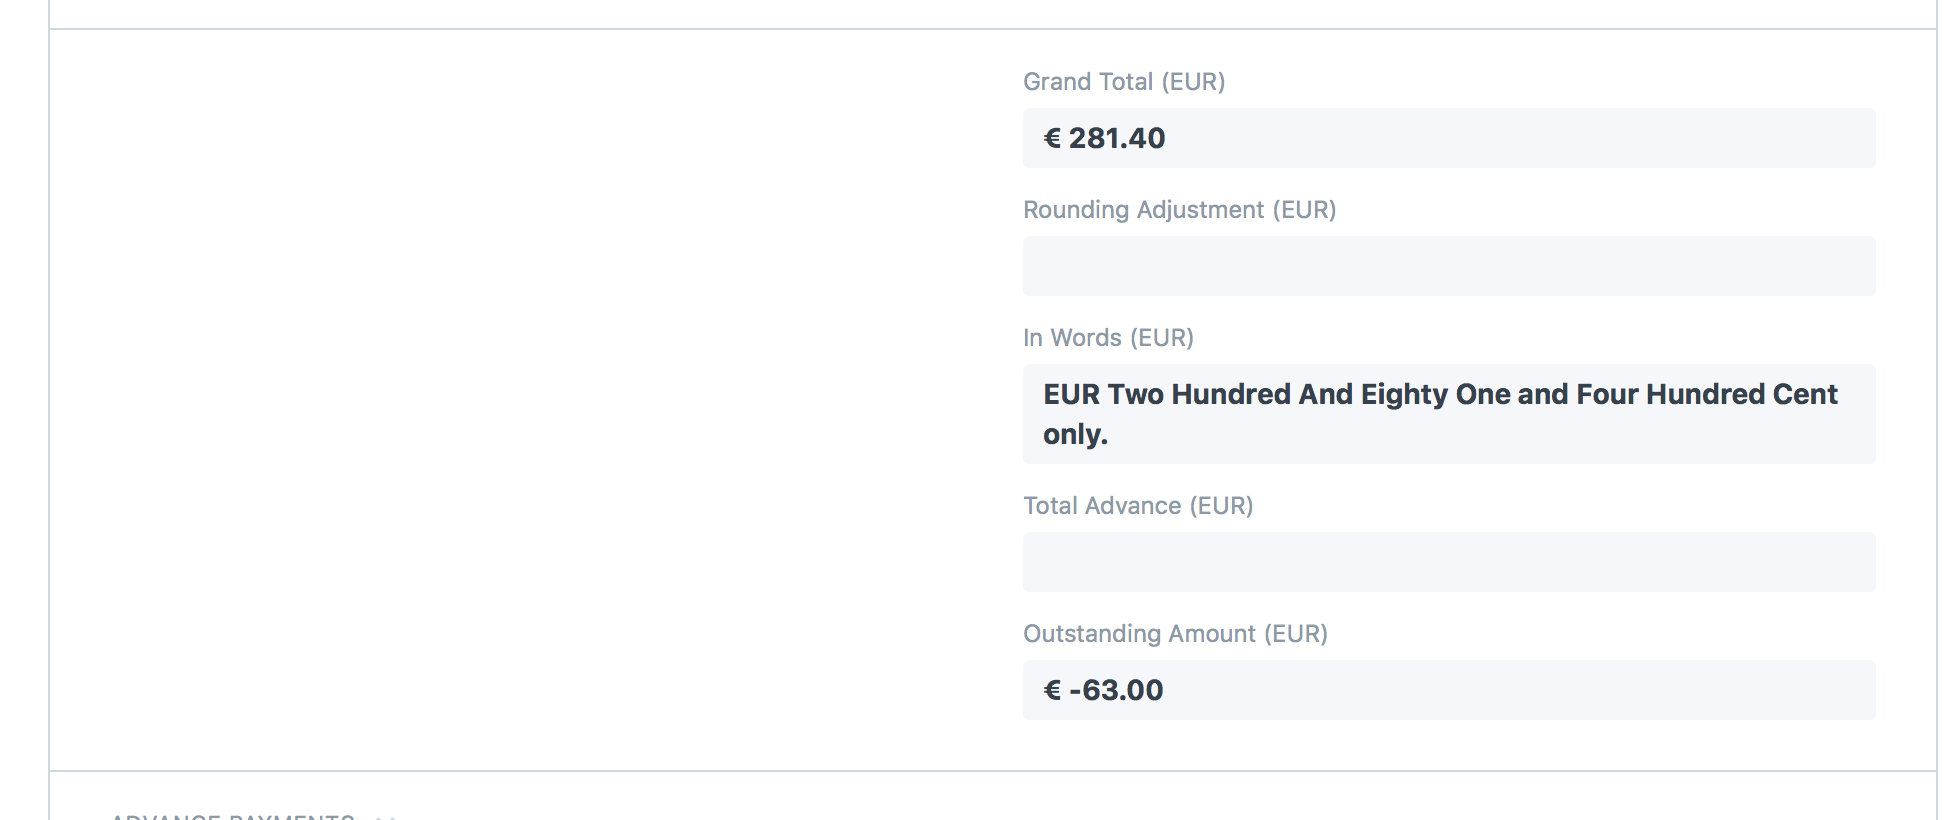Click the Grand Total (EUR) label
The width and height of the screenshot is (1956, 820).
pos(1124,82)
